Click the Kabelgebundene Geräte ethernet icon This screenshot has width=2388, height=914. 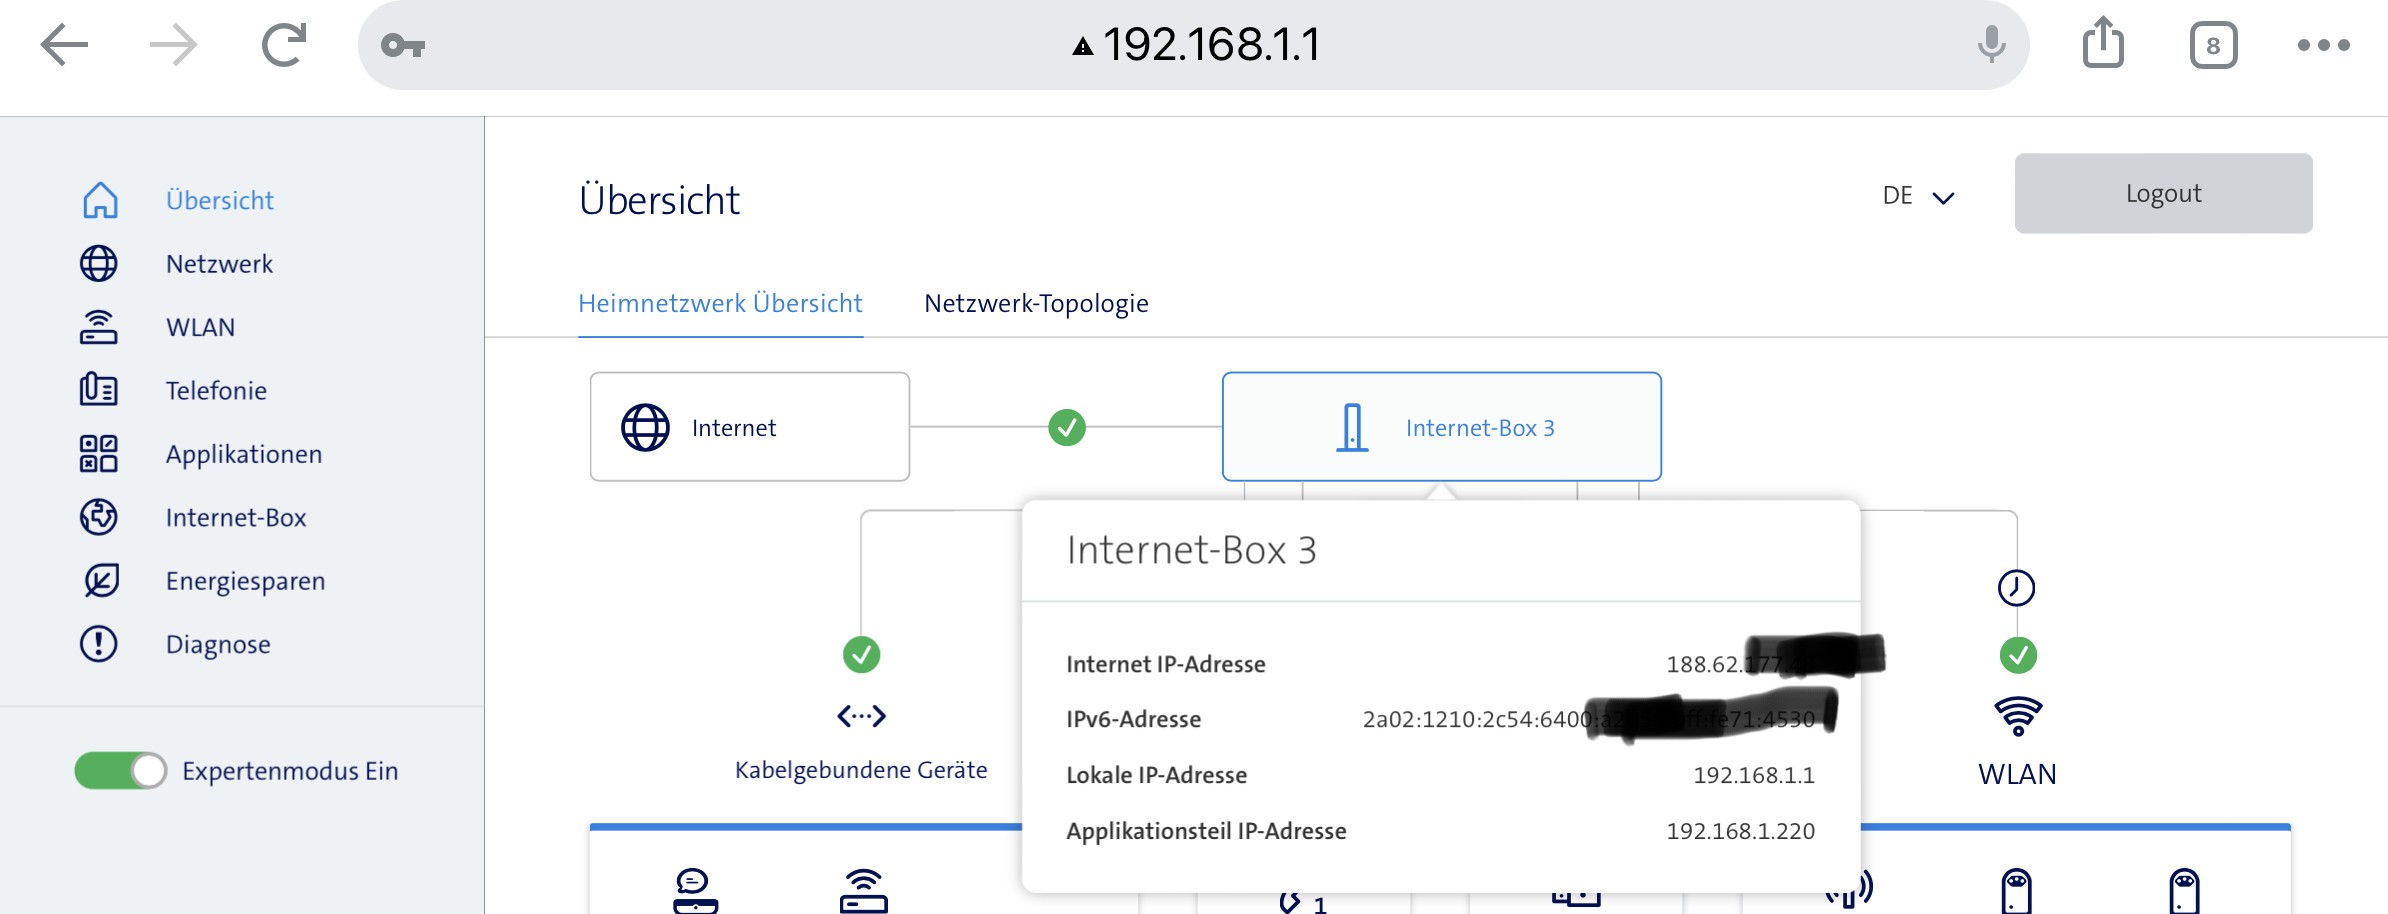click(x=861, y=716)
